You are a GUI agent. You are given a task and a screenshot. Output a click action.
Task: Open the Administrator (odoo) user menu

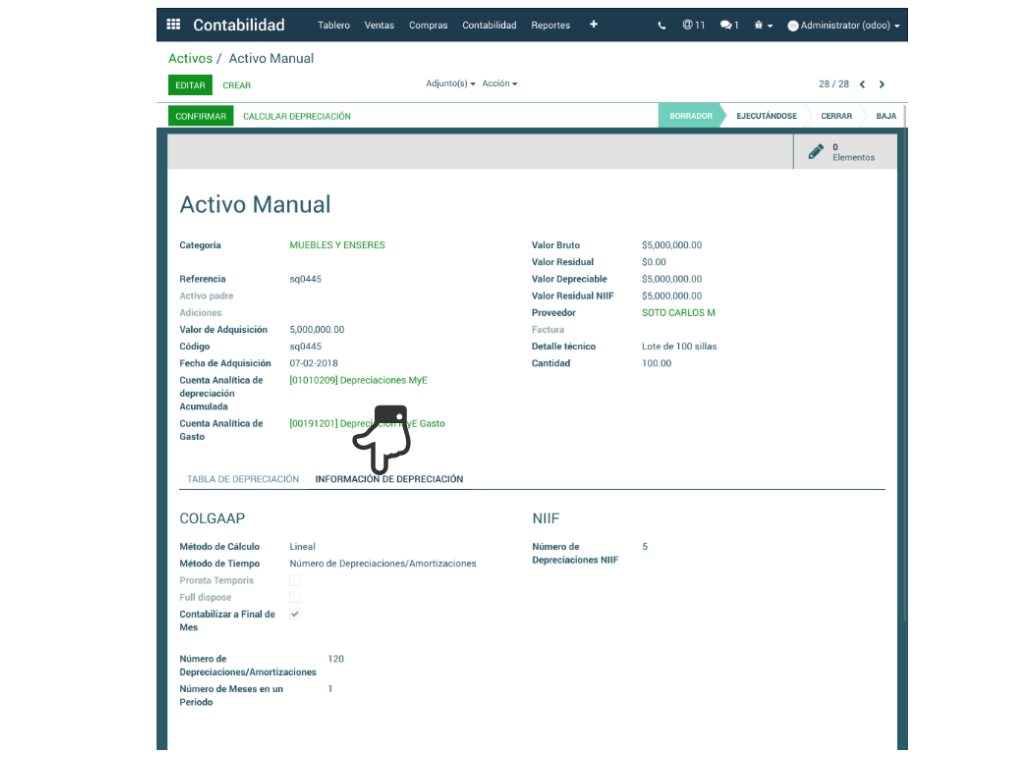[843, 25]
